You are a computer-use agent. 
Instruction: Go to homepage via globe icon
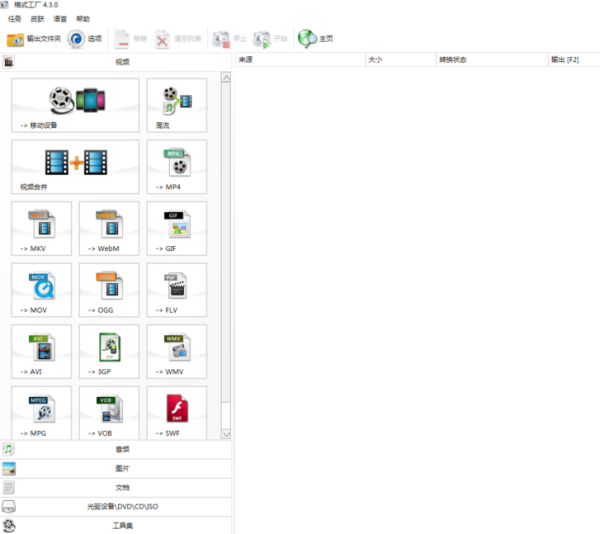[x=315, y=39]
